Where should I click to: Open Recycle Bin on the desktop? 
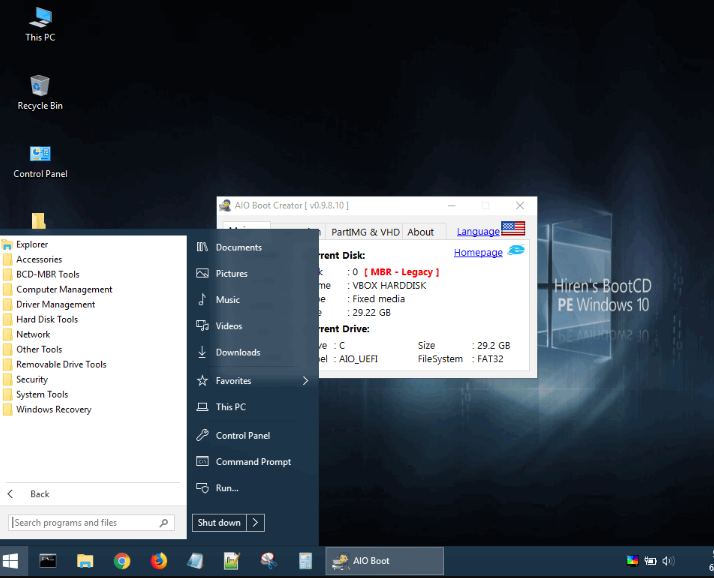tap(40, 92)
